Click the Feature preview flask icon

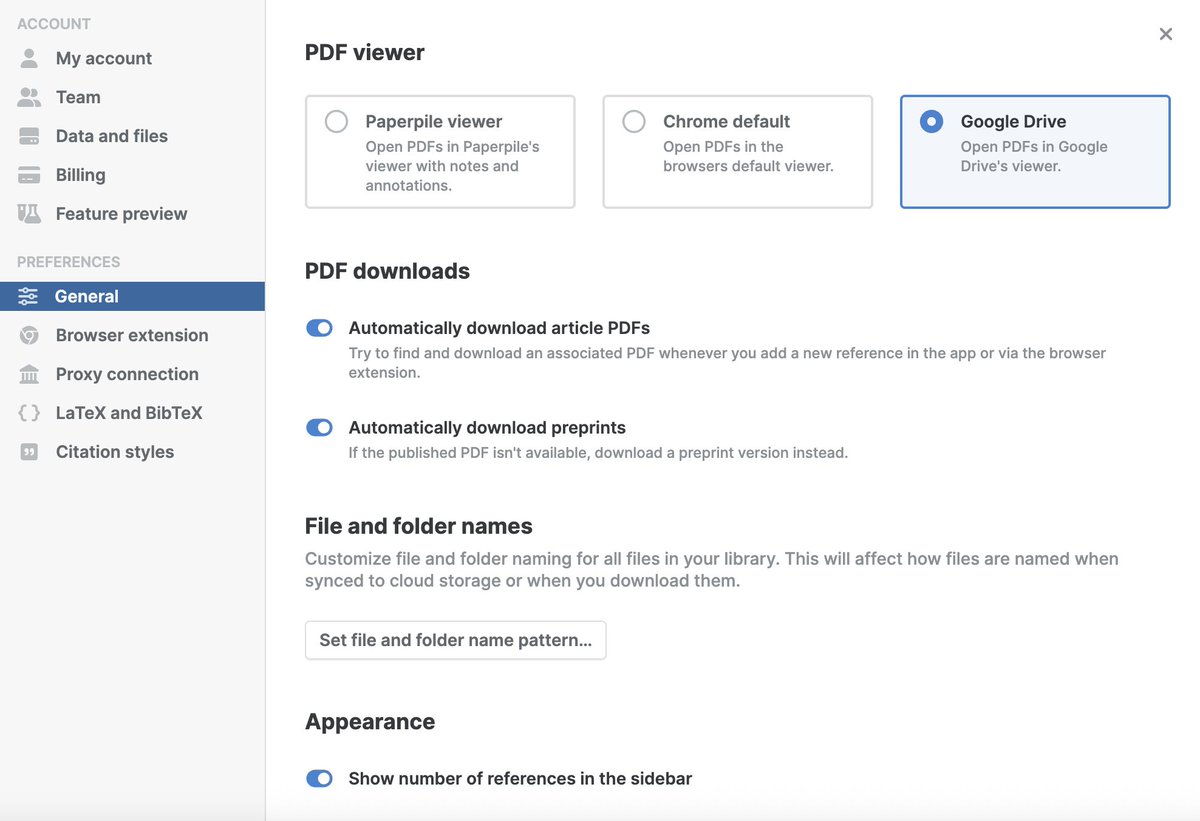(29, 214)
